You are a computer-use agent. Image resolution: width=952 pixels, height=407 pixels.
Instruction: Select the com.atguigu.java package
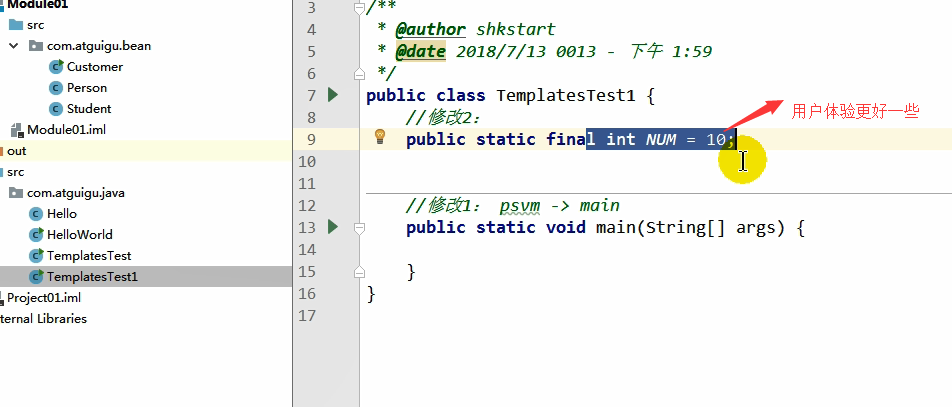pos(75,193)
